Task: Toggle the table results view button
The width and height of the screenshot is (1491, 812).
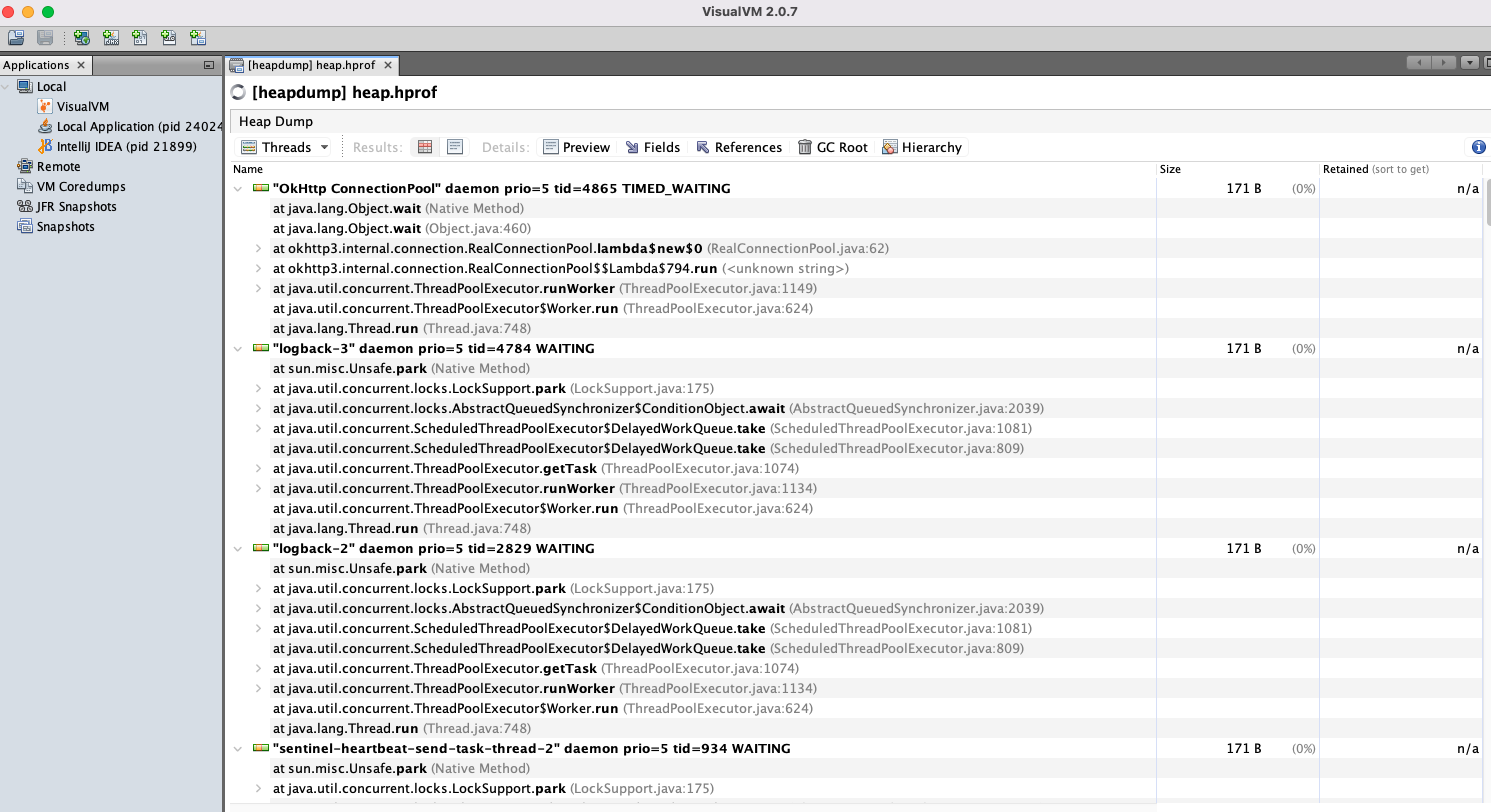Action: point(425,147)
